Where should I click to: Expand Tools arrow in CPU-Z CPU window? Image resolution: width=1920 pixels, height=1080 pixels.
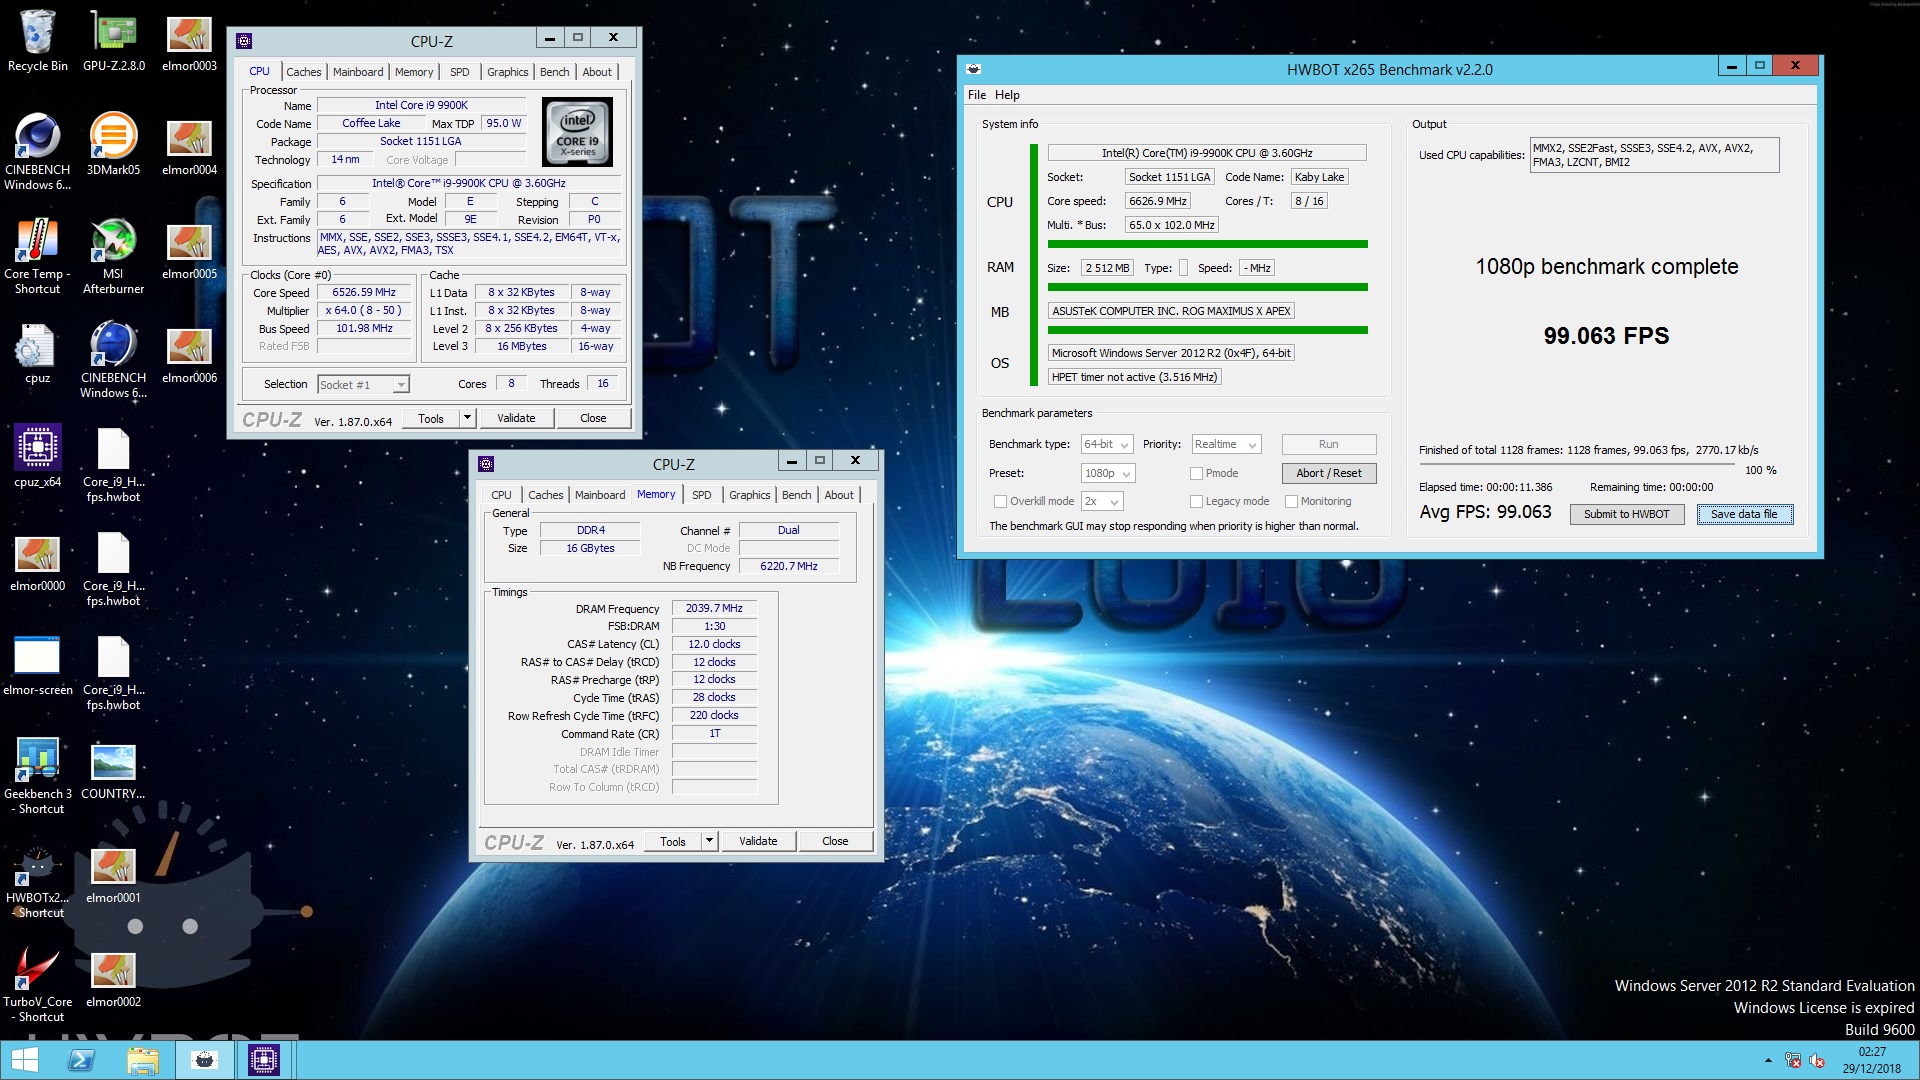[467, 418]
